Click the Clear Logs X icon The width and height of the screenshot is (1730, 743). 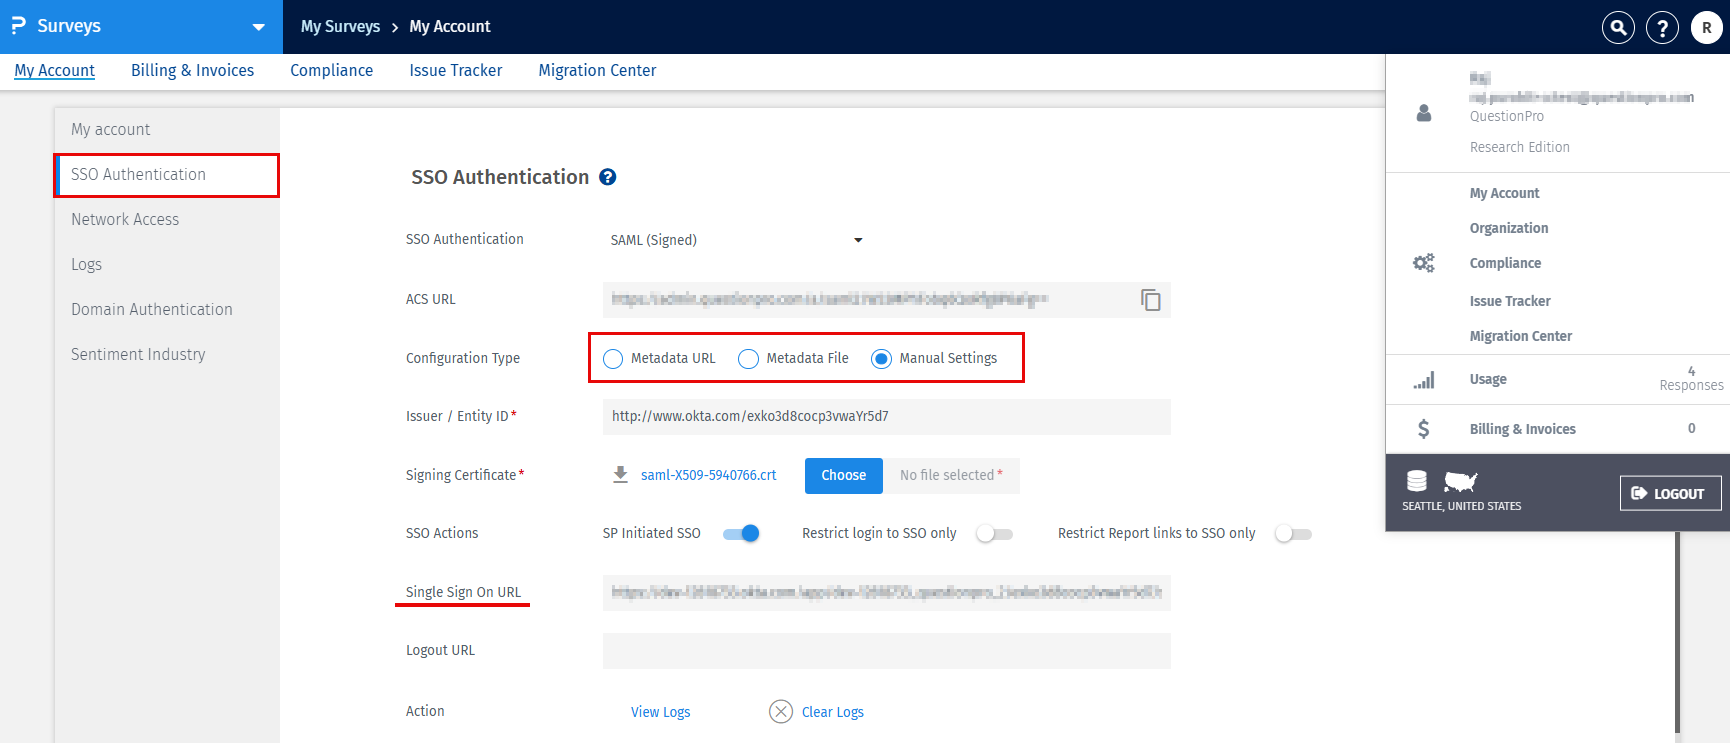pos(781,712)
